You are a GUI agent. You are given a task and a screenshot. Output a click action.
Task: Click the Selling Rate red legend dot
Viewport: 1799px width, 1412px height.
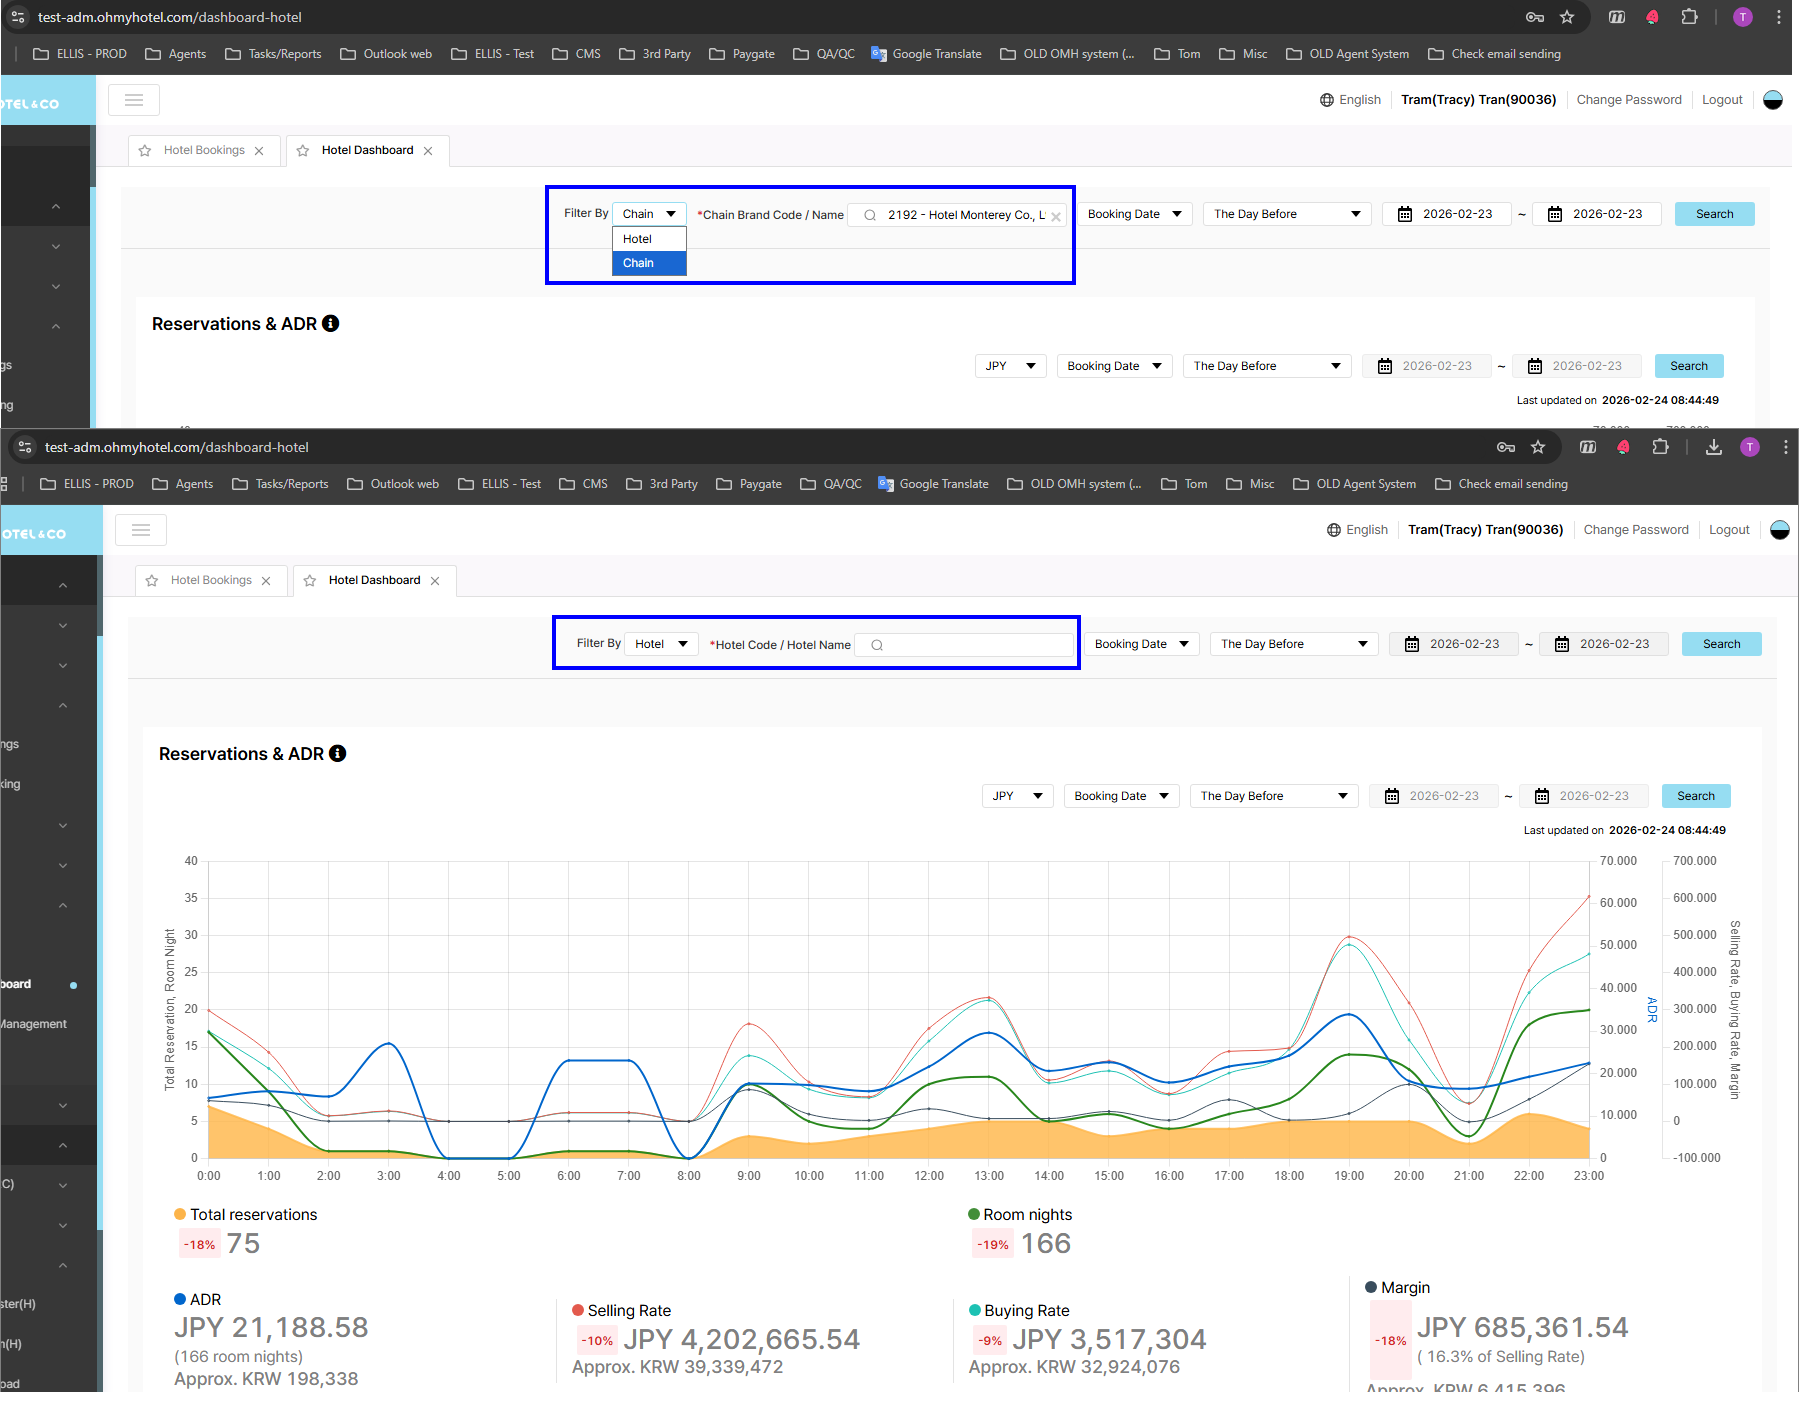tap(578, 1310)
